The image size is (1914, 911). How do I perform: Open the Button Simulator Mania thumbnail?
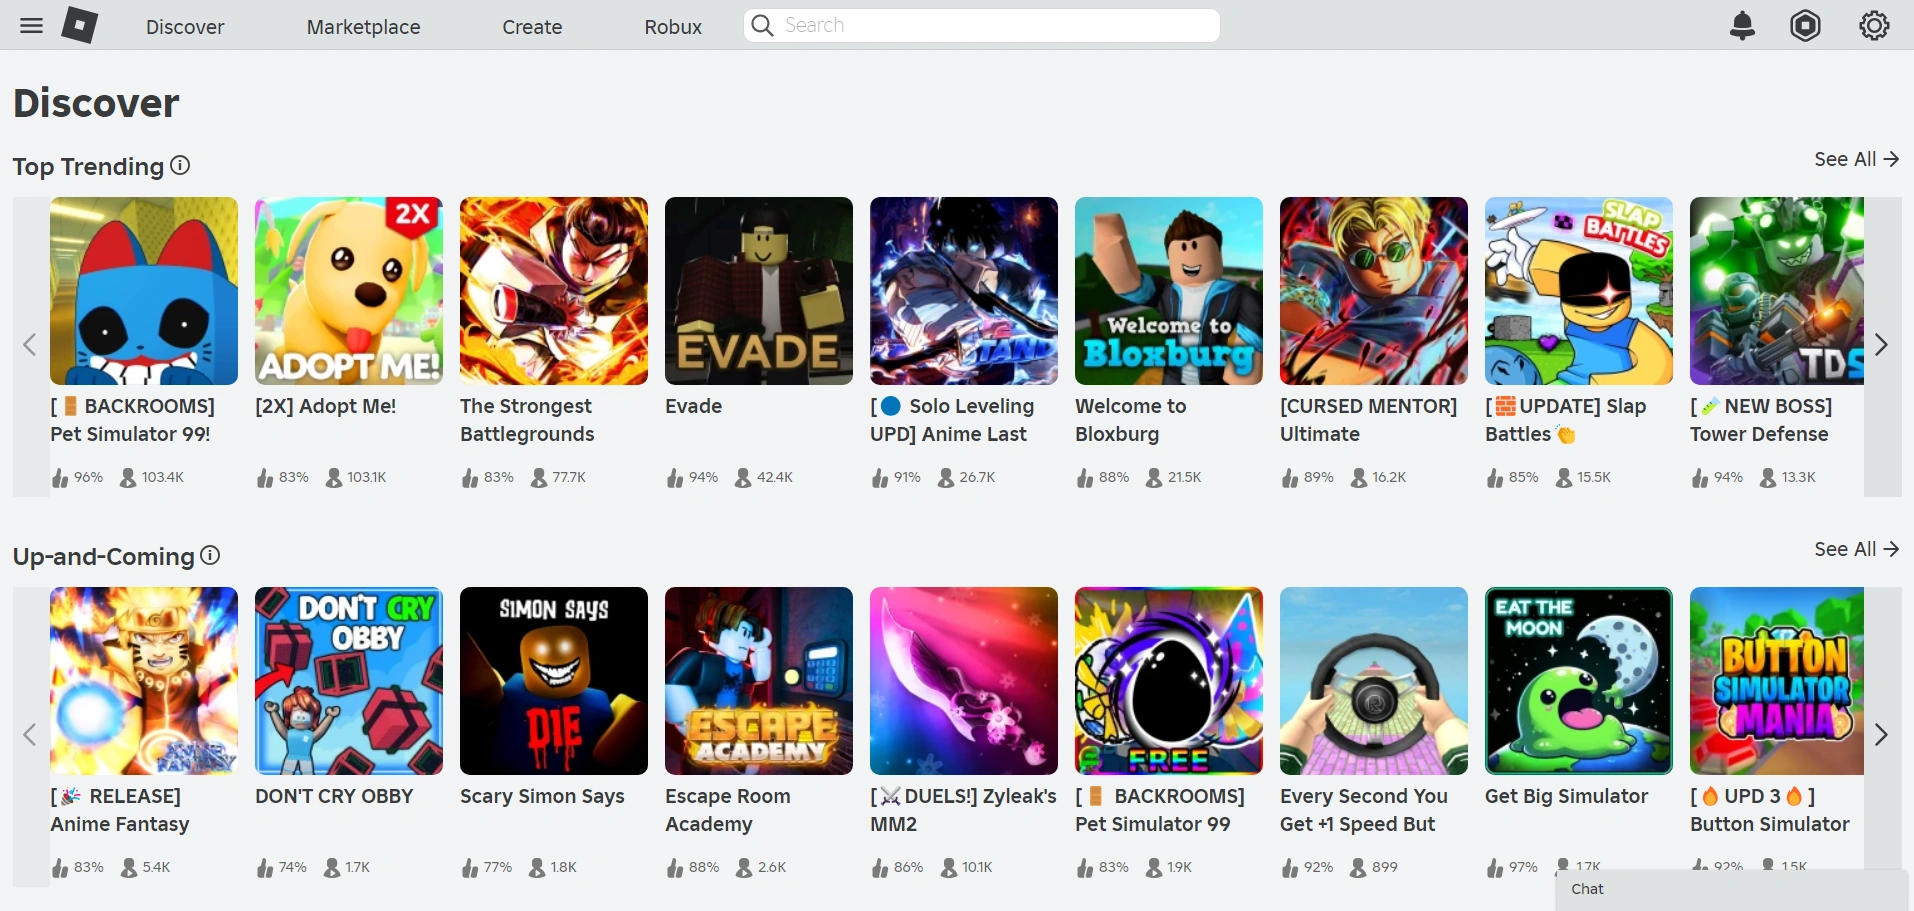pyautogui.click(x=1777, y=681)
